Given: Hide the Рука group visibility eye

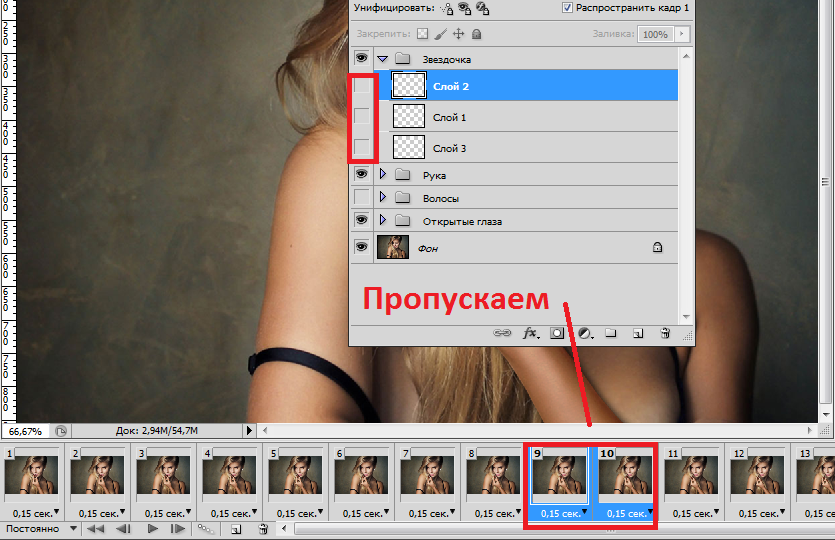Looking at the screenshot, I should click(x=362, y=174).
